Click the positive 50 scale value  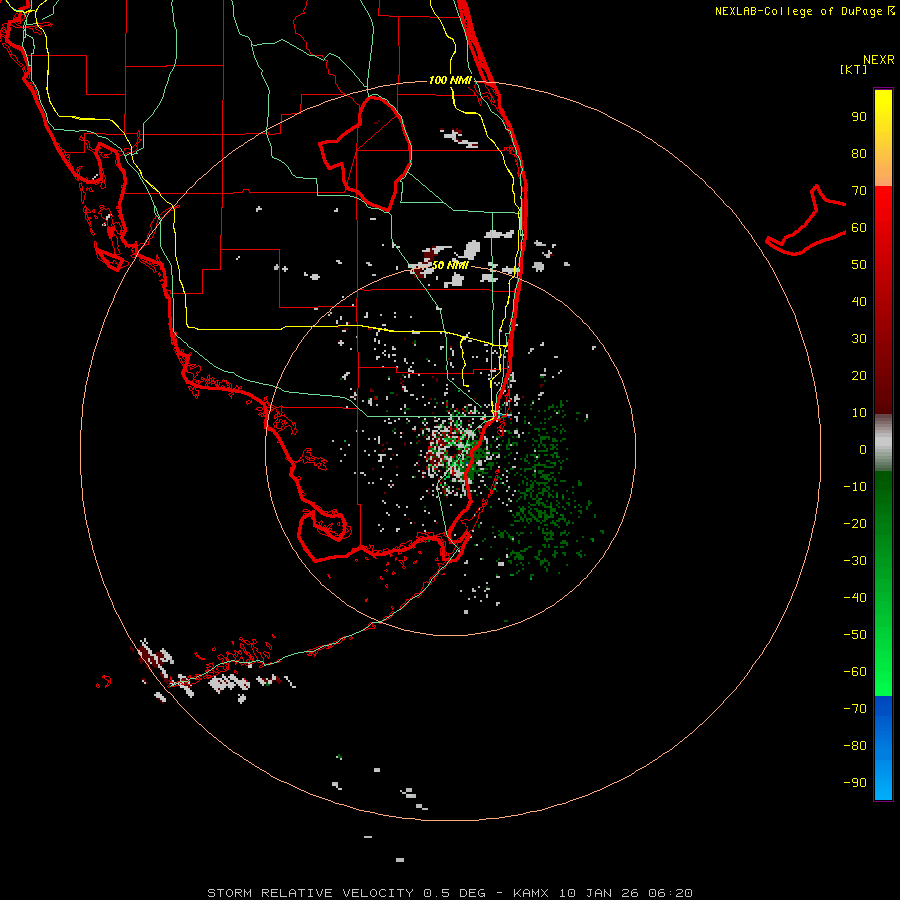click(859, 265)
